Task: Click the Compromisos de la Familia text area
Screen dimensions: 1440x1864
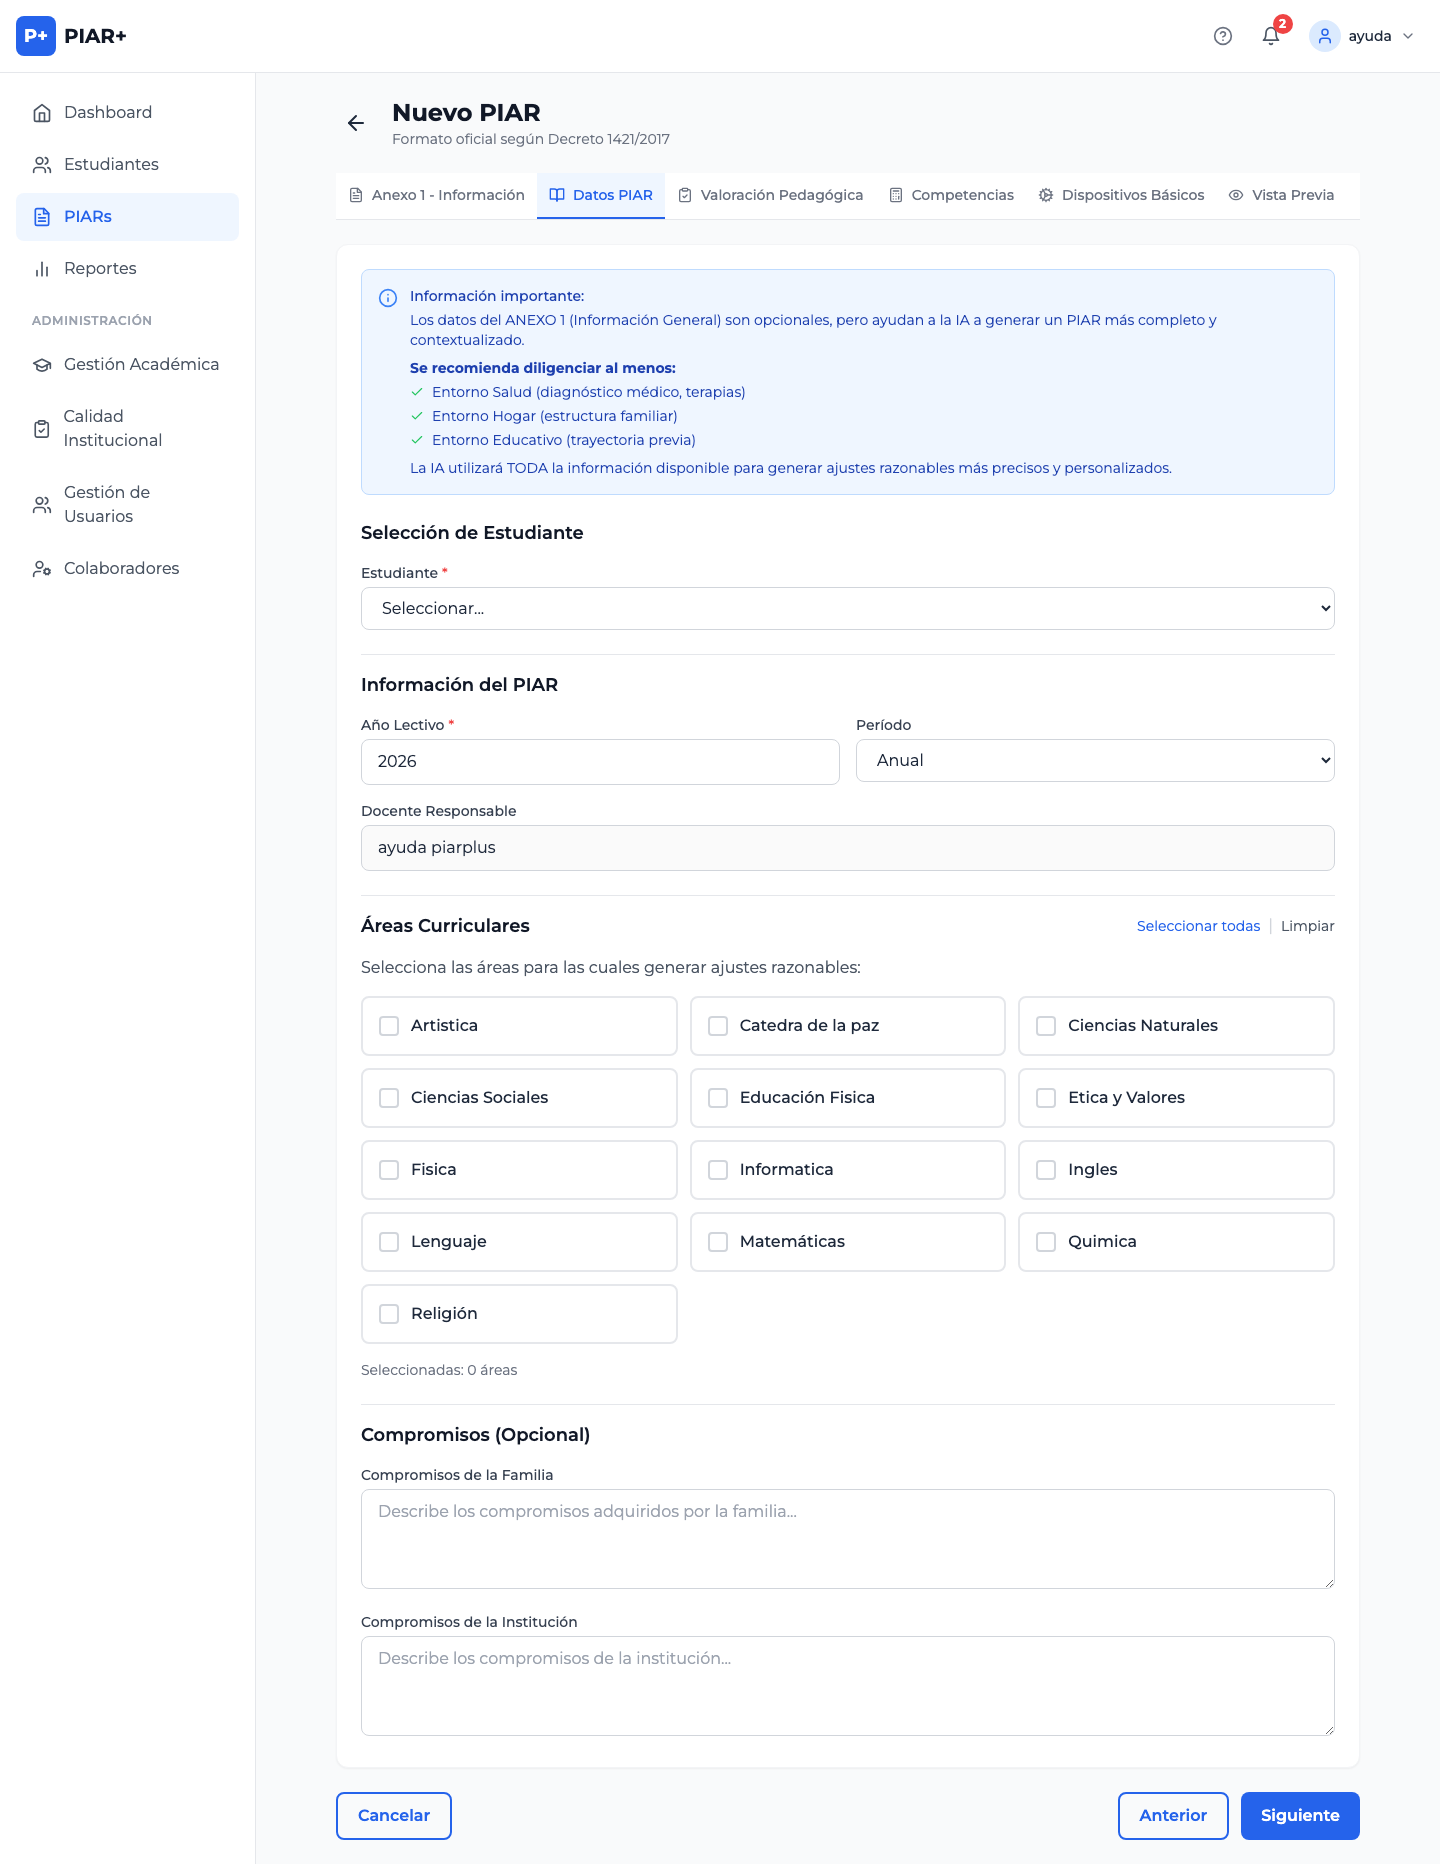Action: tap(847, 1538)
